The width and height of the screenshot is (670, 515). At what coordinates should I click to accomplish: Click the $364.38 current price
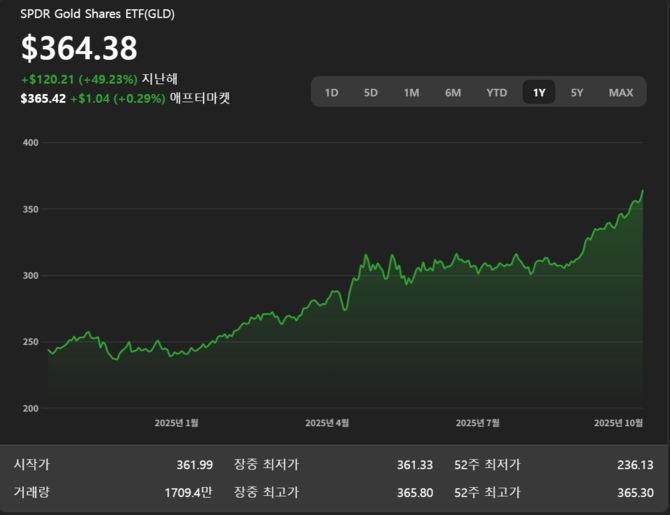(79, 48)
